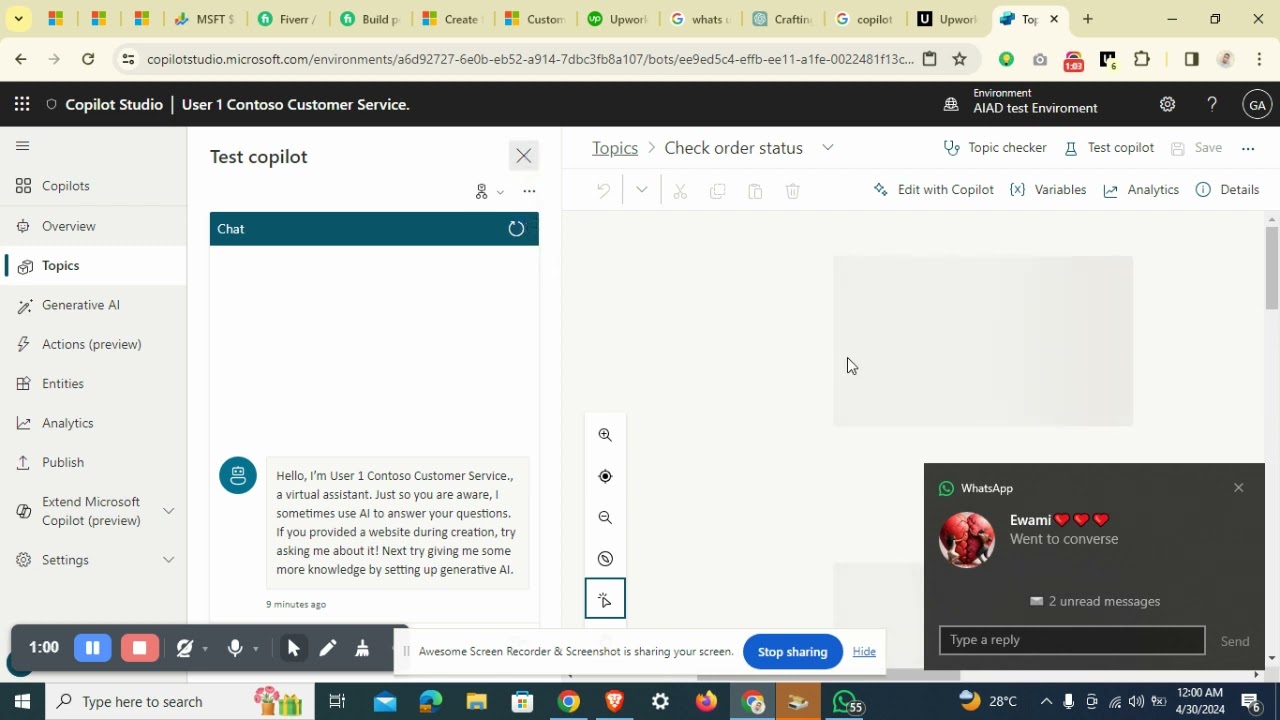Go to the Topics breadcrumb link
The height and width of the screenshot is (720, 1280).
click(x=615, y=148)
